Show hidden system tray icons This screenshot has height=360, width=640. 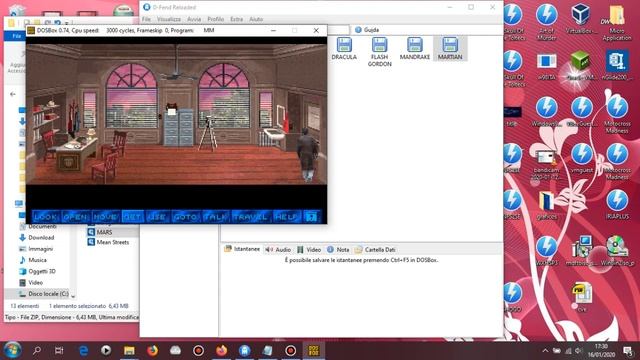pyautogui.click(x=545, y=350)
